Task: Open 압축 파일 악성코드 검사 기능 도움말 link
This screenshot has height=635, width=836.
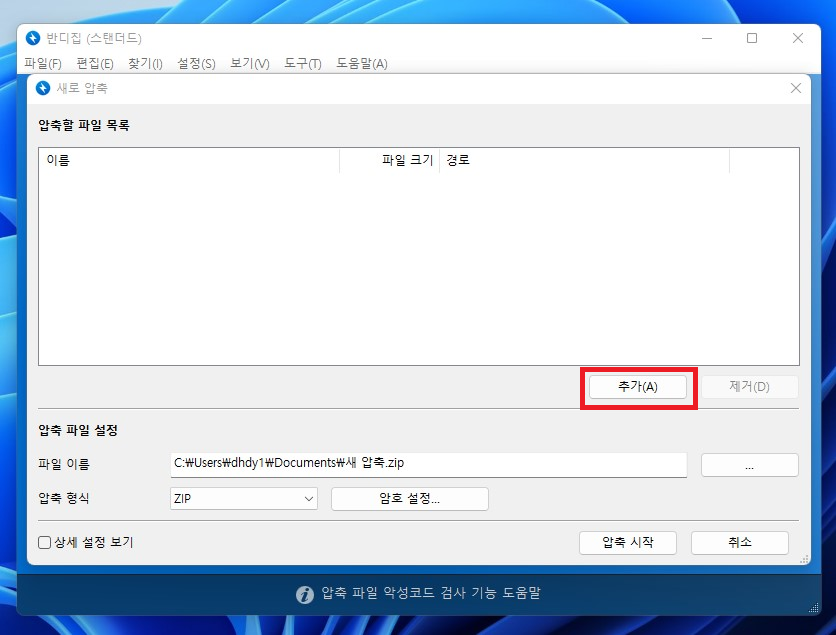Action: (x=431, y=593)
